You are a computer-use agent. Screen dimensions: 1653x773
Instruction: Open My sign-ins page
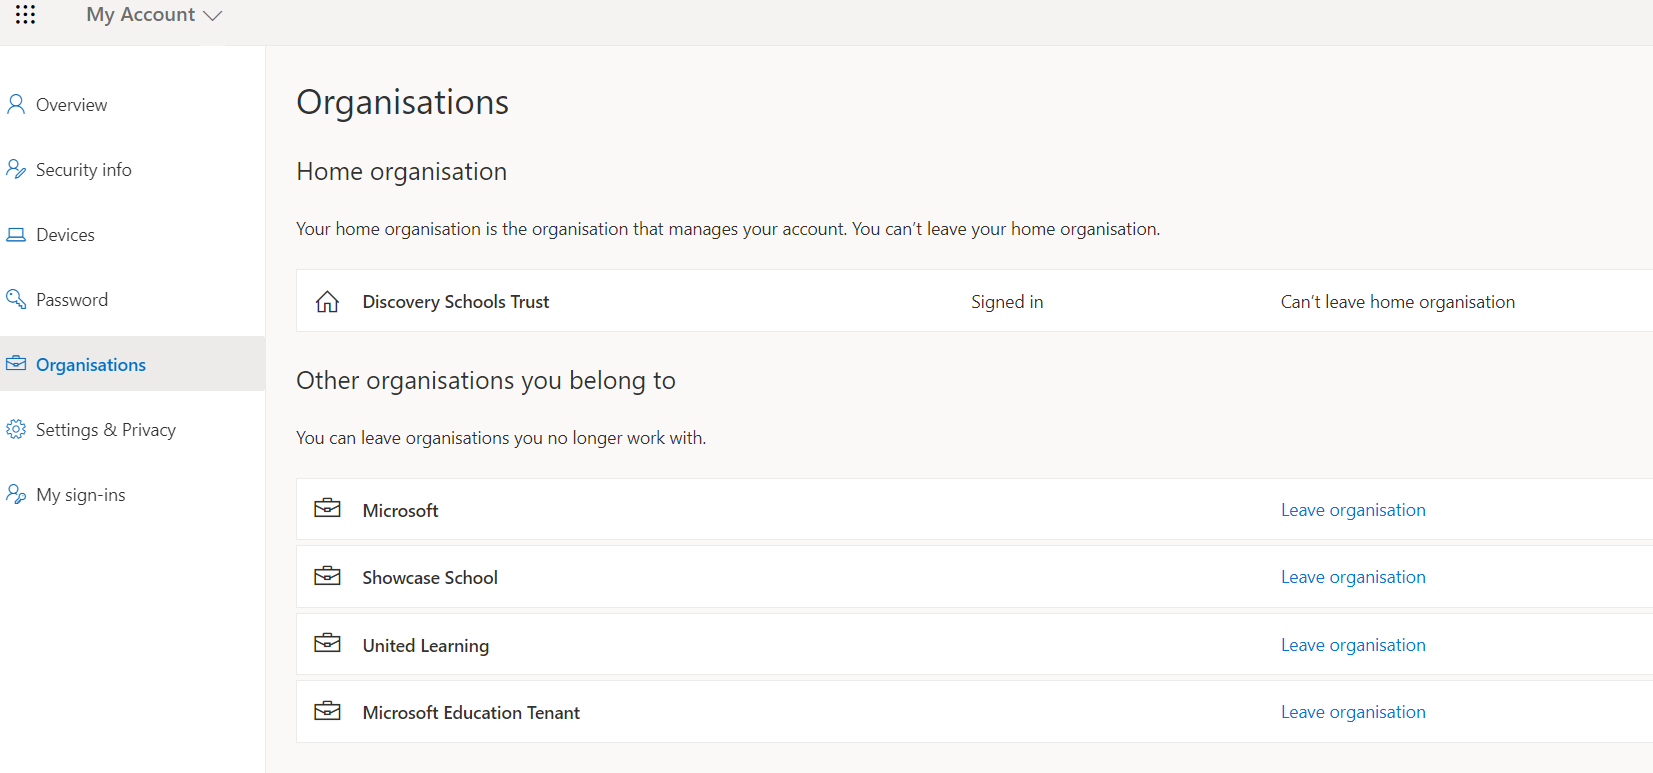[81, 495]
